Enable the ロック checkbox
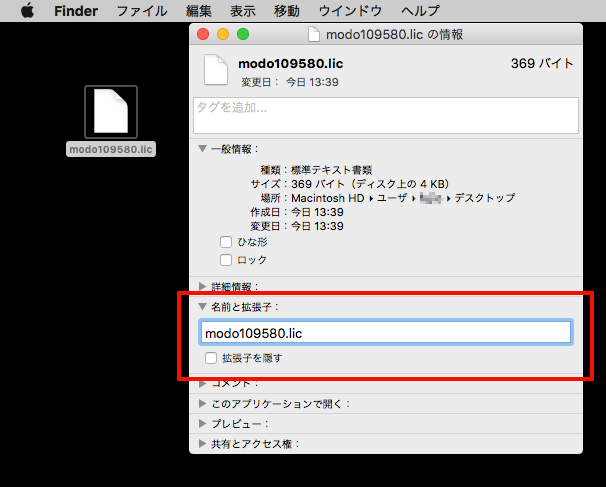Image resolution: width=606 pixels, height=487 pixels. (226, 260)
